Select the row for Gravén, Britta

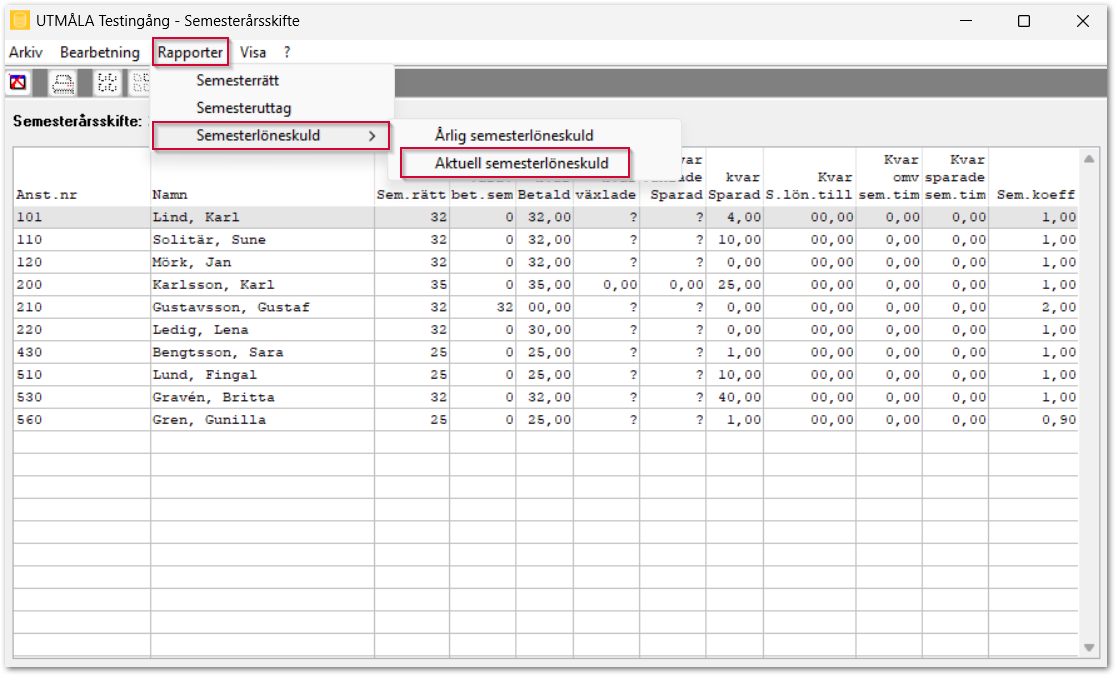(x=545, y=397)
